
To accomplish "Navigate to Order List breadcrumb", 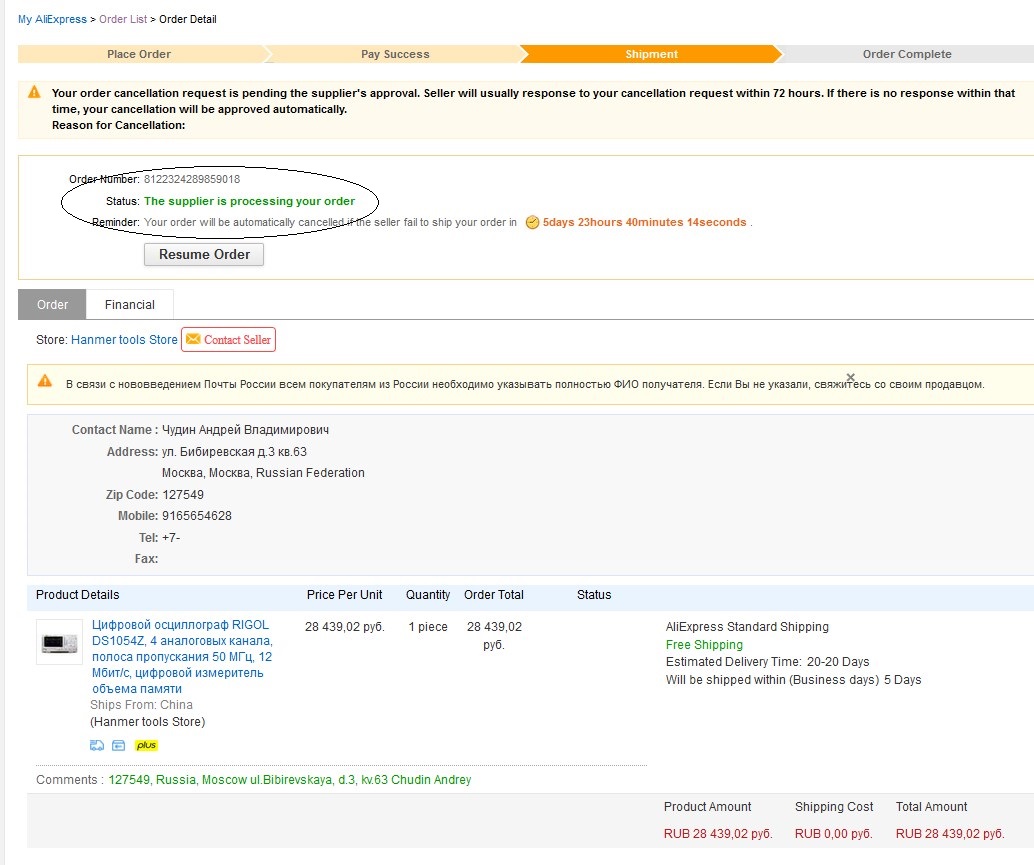I will [122, 19].
